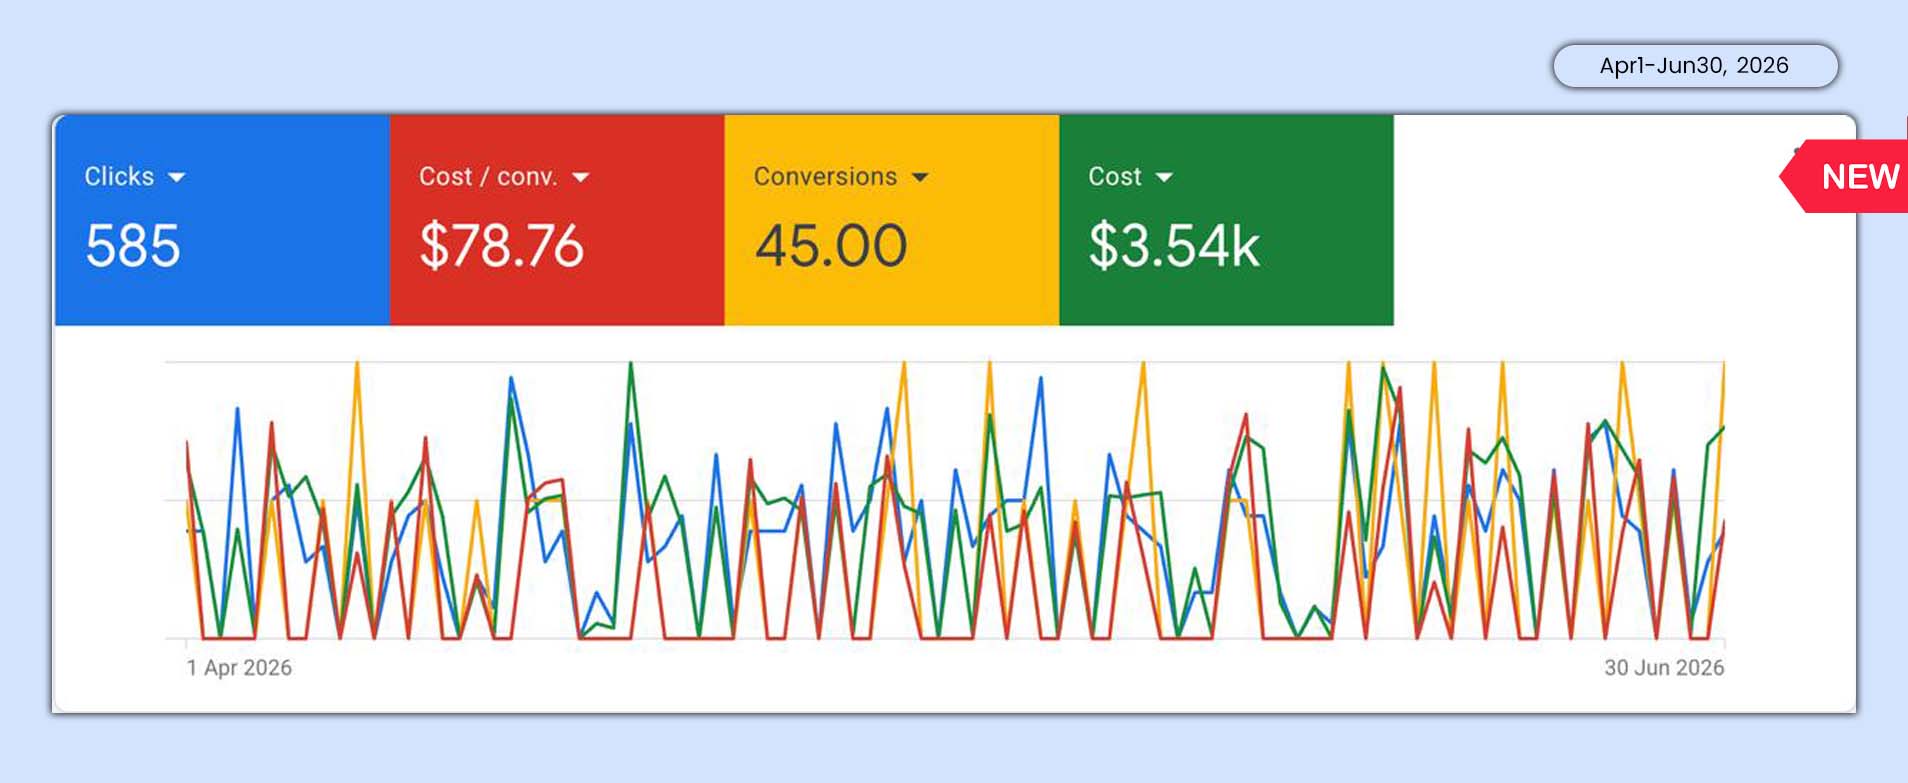Open the Clicks metric dropdown arrow
Screen dimensions: 1908x783
click(177, 177)
